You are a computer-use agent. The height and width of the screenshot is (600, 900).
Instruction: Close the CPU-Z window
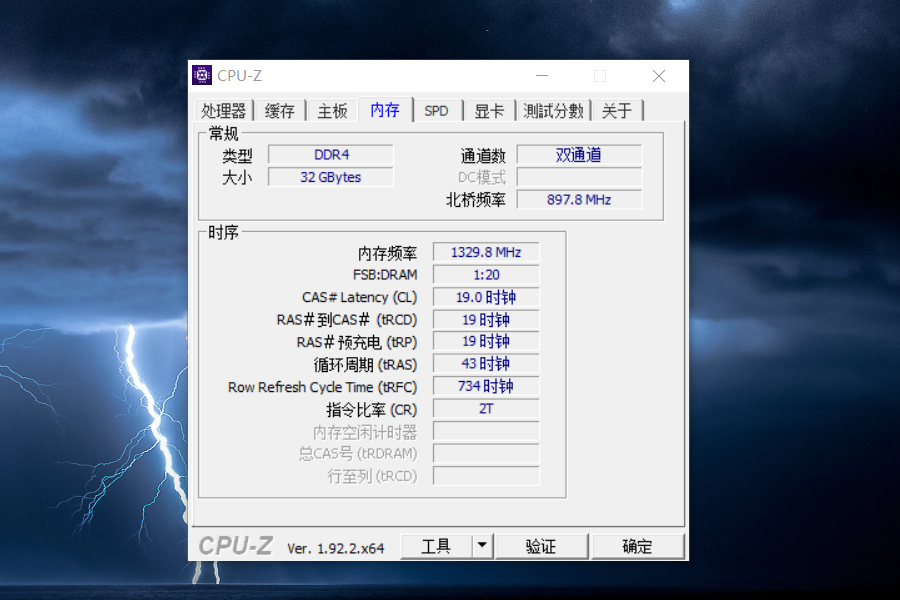pyautogui.click(x=659, y=76)
